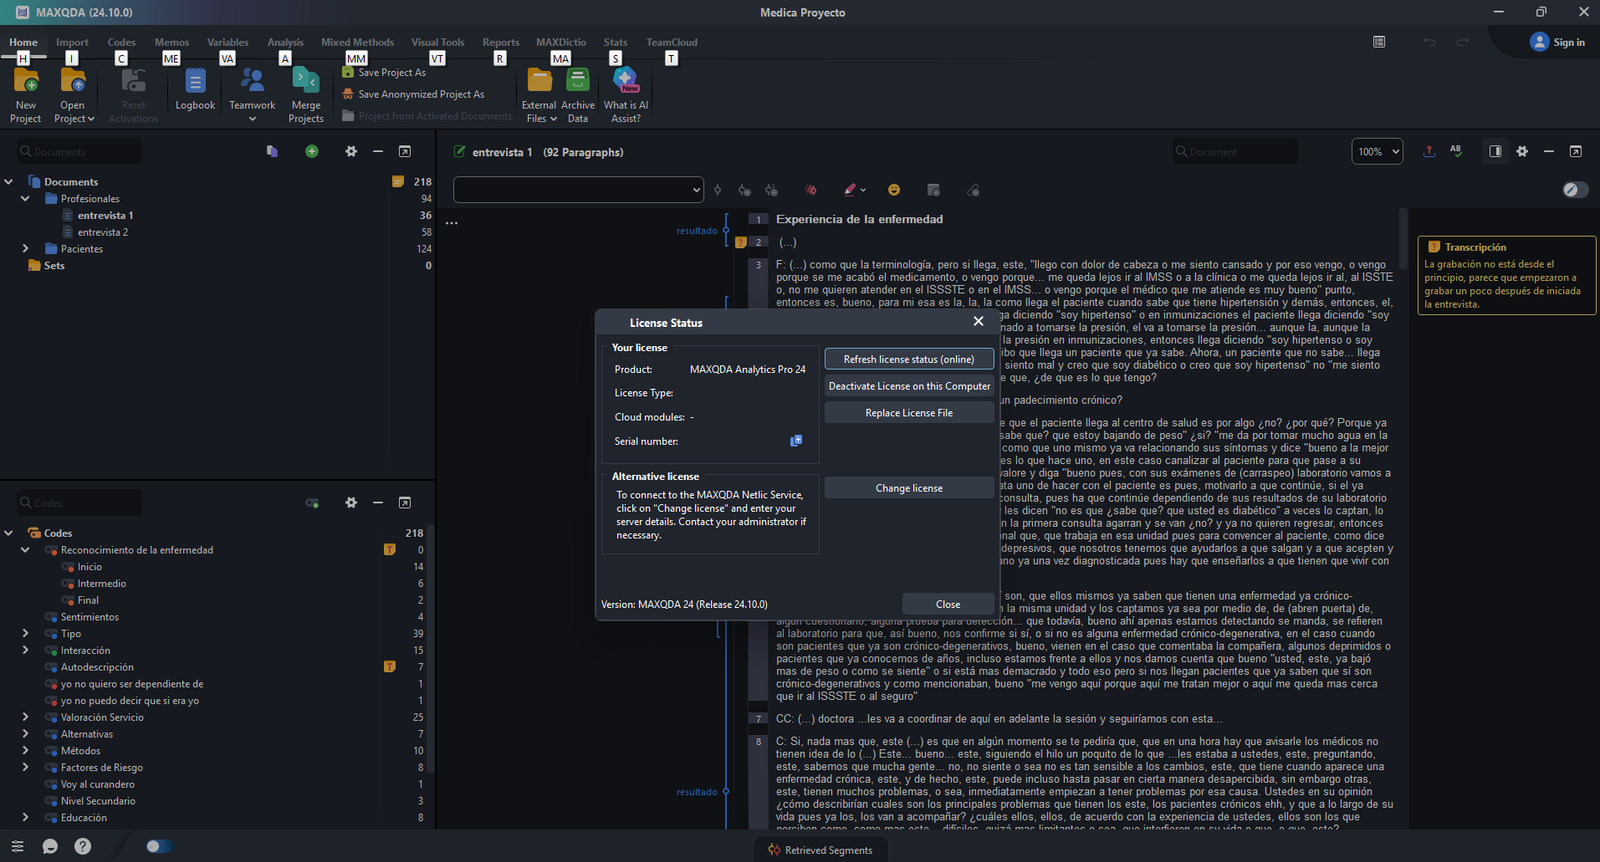Click the Change license button
The image size is (1600, 862).
[909, 488]
